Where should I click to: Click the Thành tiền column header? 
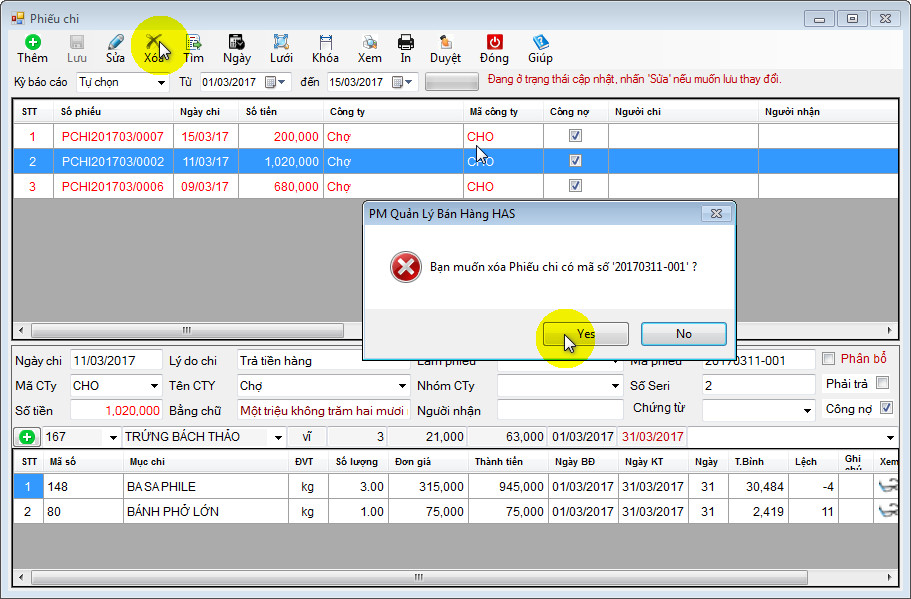[x=508, y=462]
